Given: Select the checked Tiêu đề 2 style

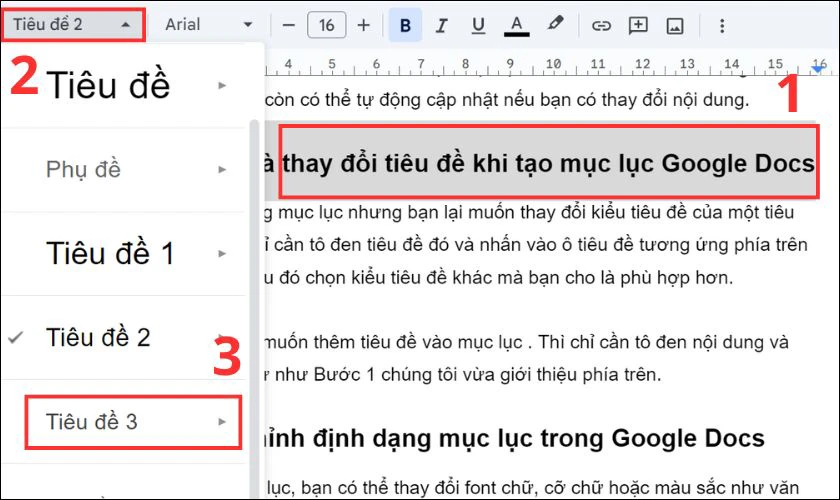Looking at the screenshot, I should tap(123, 338).
